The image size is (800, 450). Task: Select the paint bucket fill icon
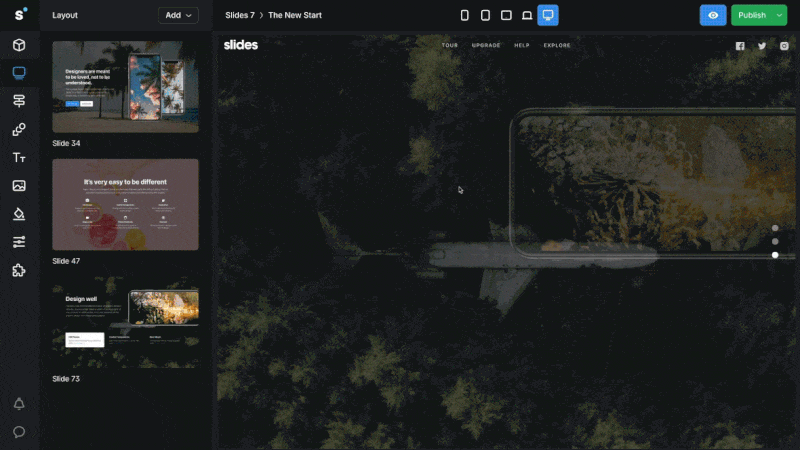tap(19, 214)
